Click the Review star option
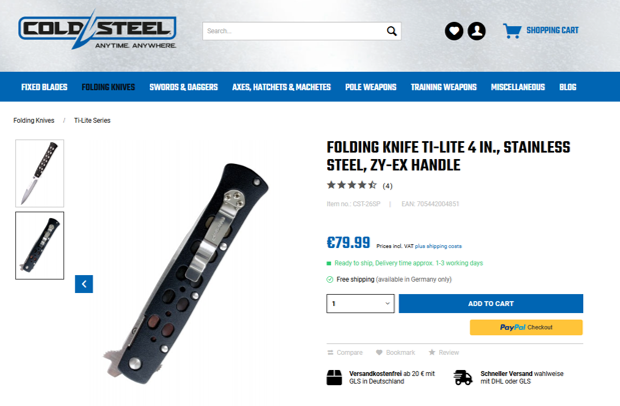 [x=444, y=352]
